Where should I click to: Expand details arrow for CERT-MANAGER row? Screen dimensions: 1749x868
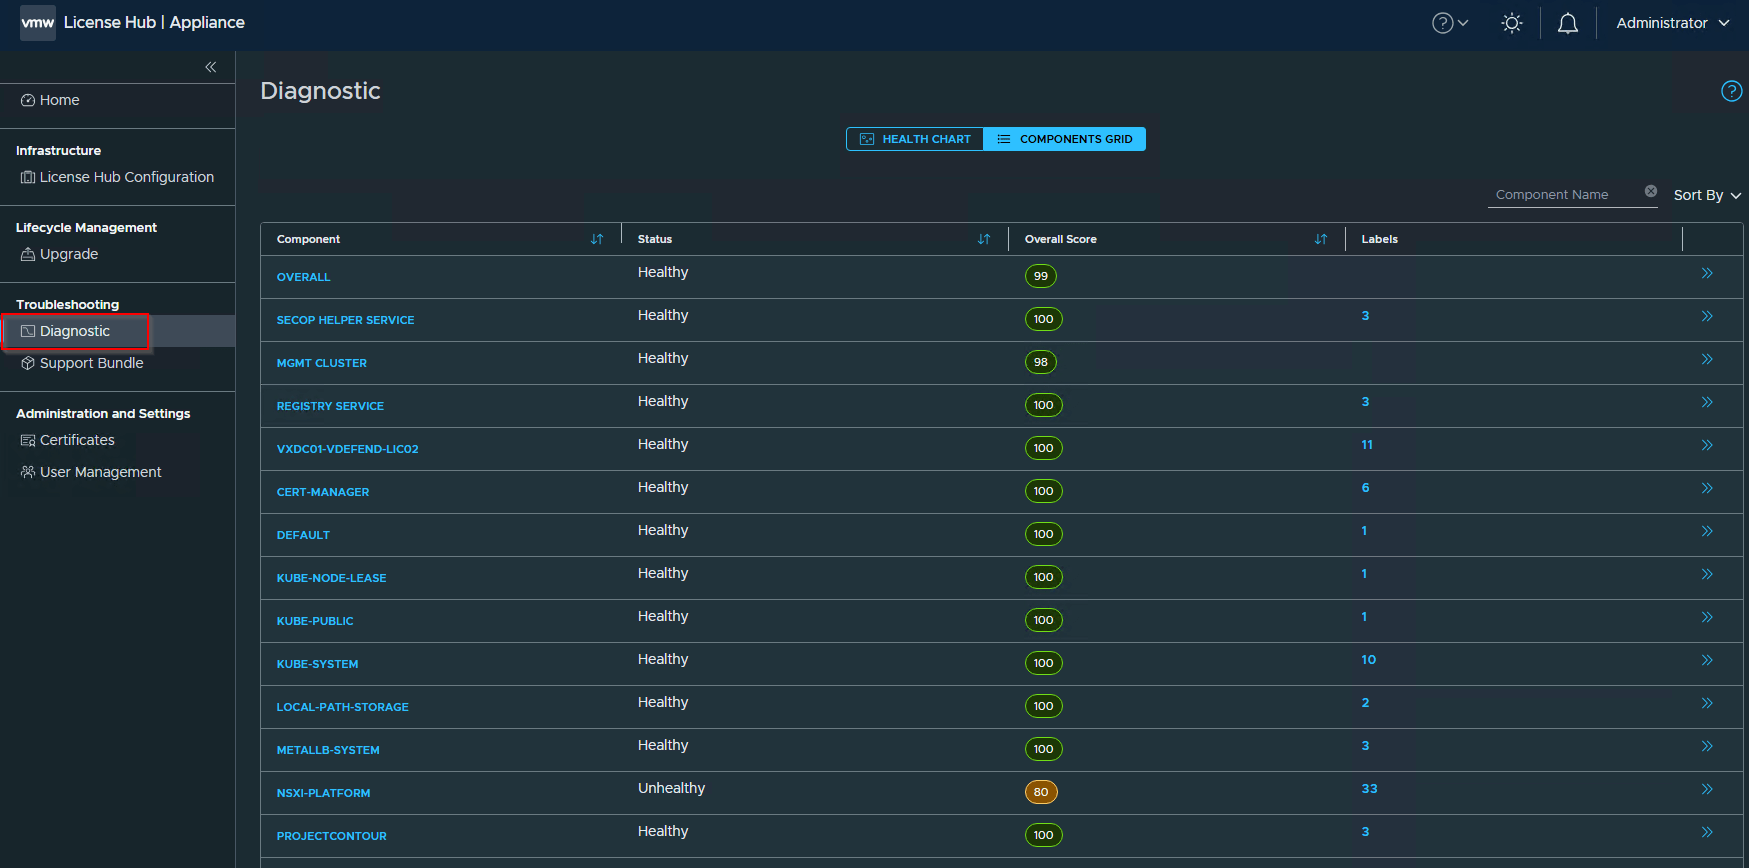(x=1707, y=488)
